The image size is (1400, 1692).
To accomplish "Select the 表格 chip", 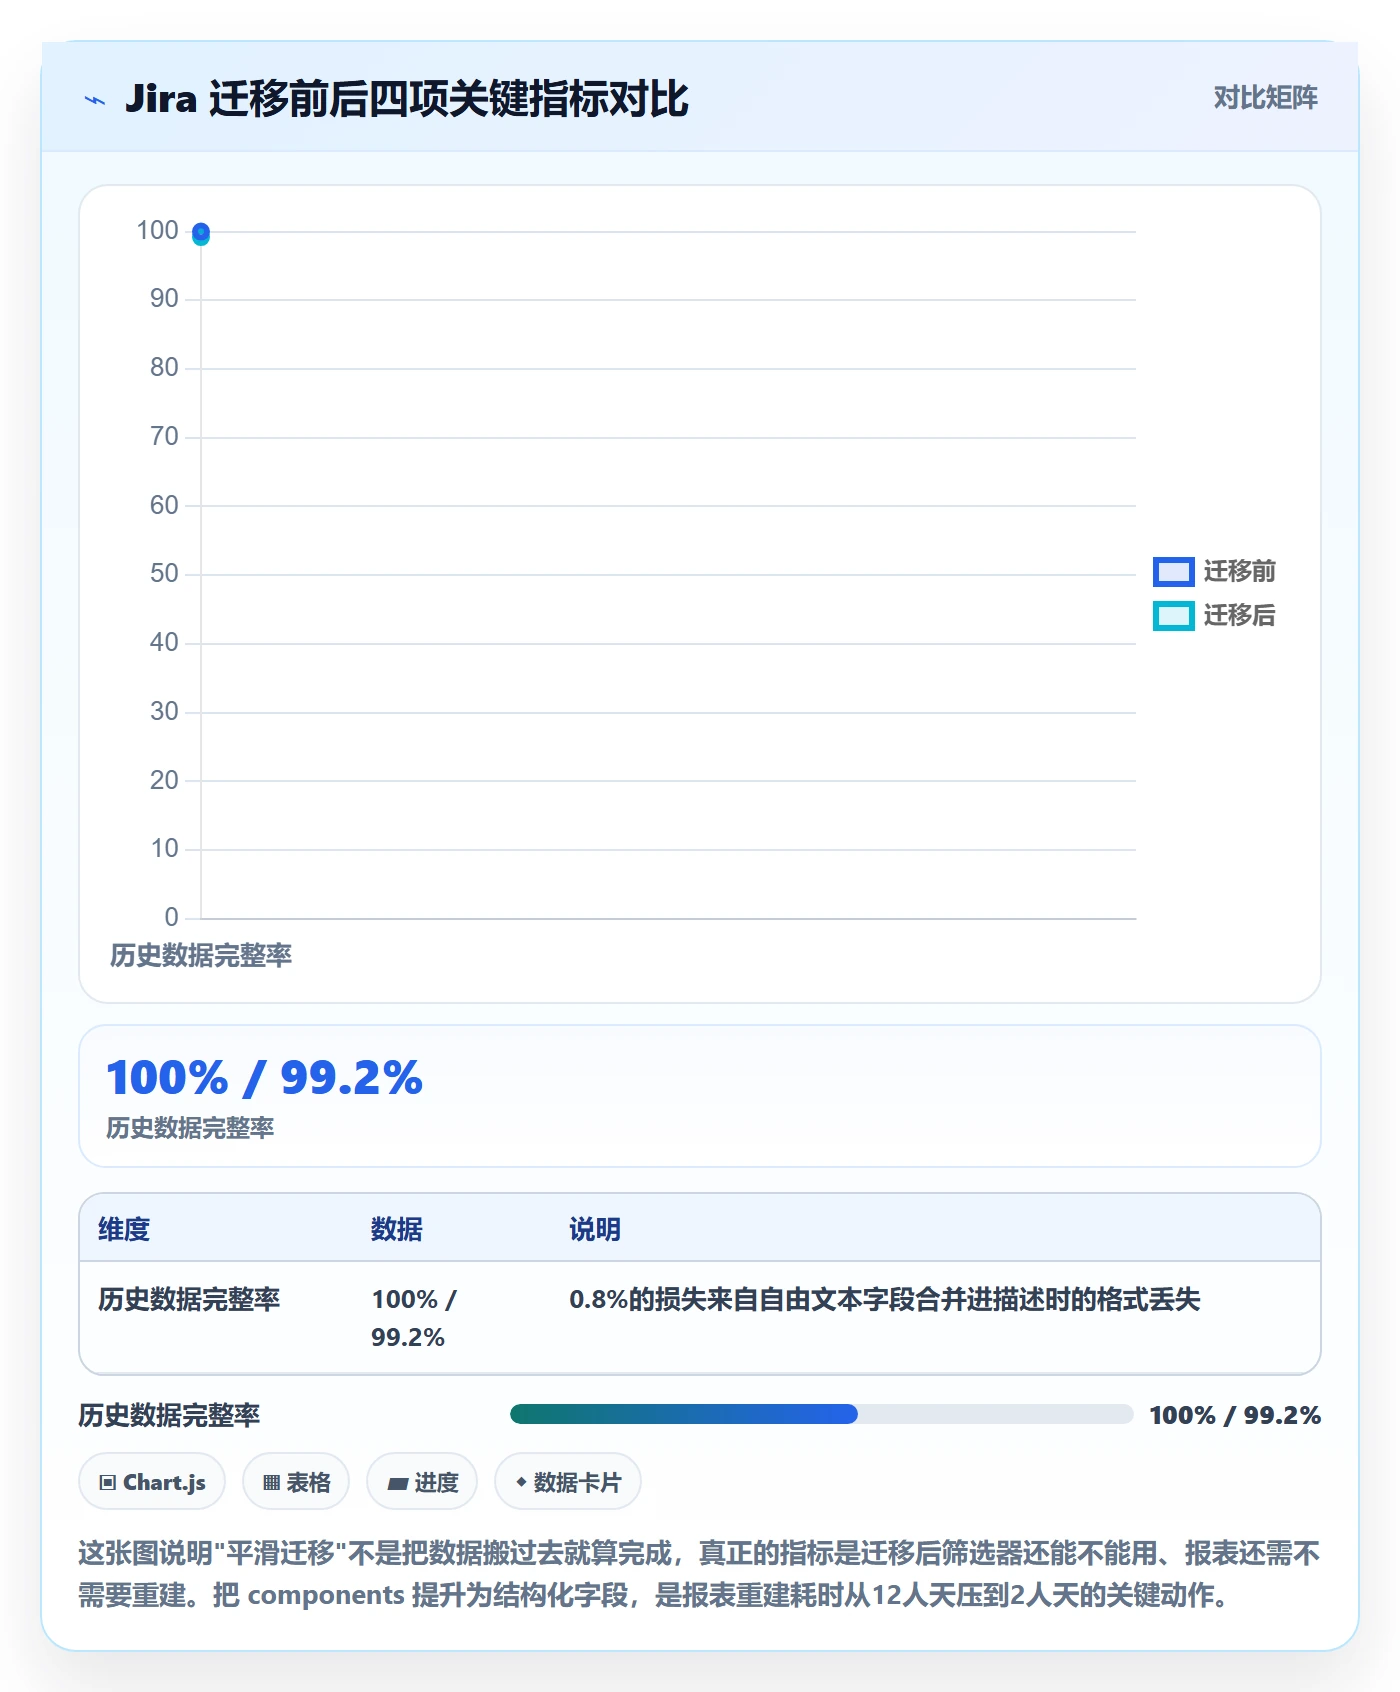I will [296, 1481].
